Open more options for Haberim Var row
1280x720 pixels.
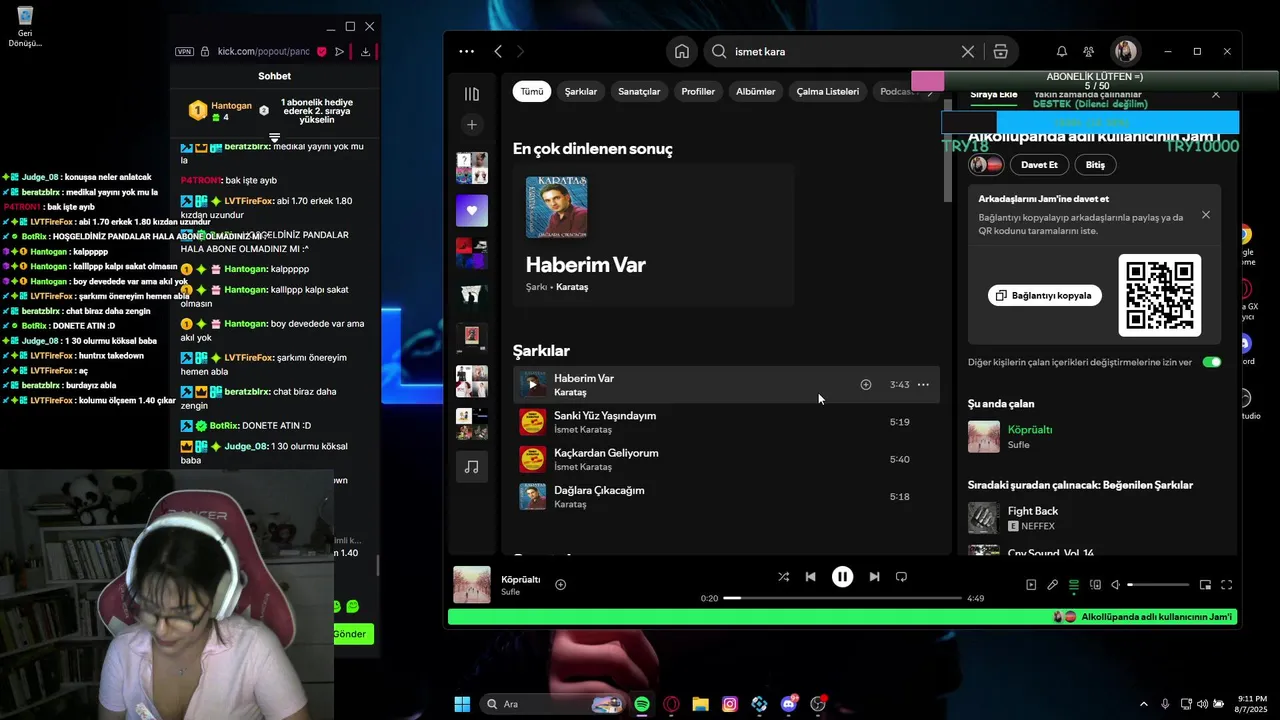(x=923, y=385)
